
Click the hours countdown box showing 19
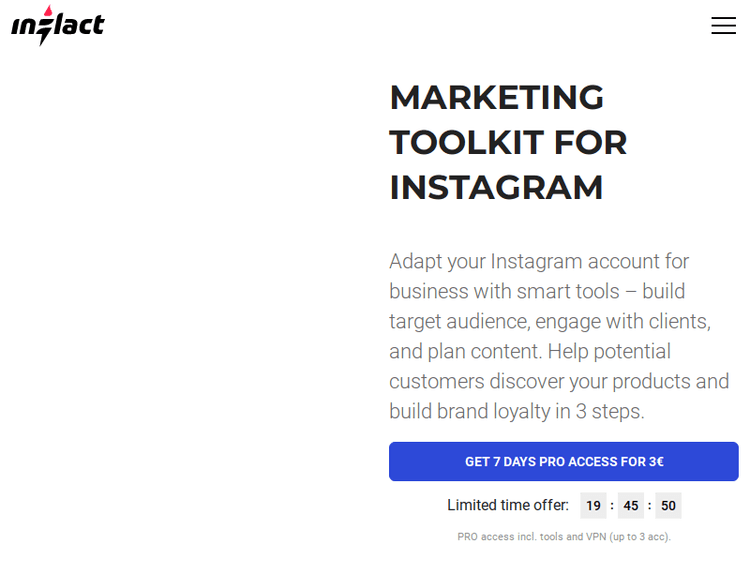(x=594, y=506)
